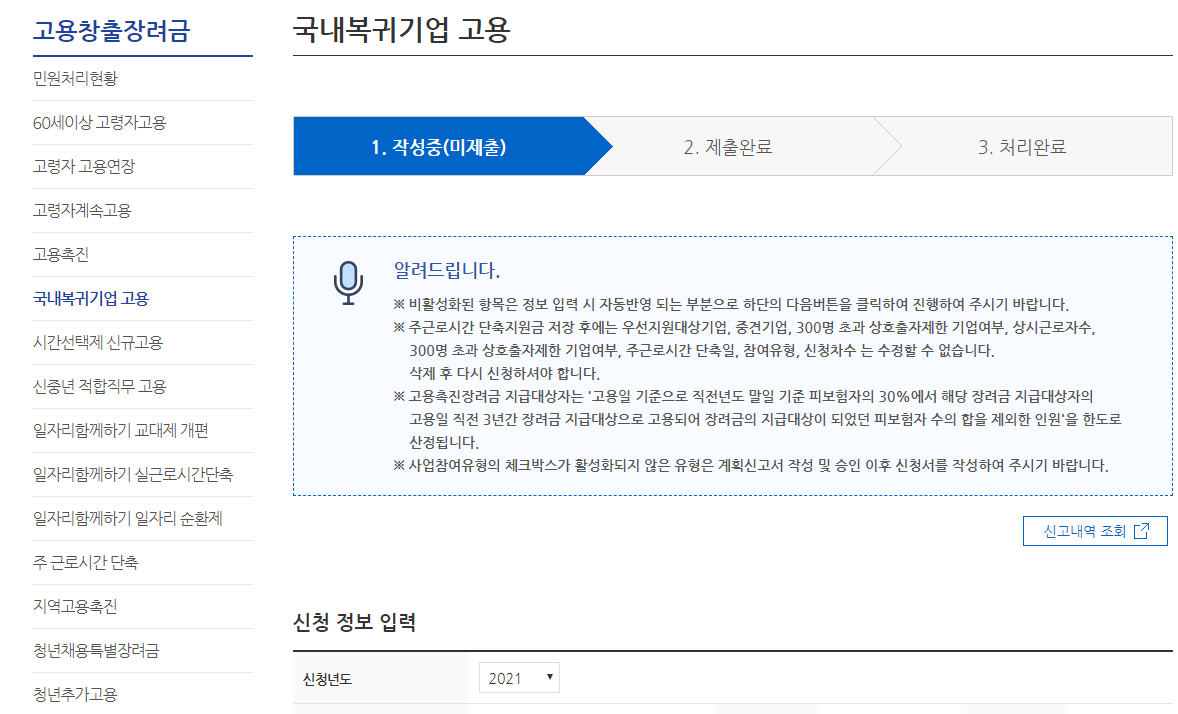Open 신중년 적합직무 고용 menu item
Screen dimensions: 1178x714
pyautogui.click(x=99, y=386)
